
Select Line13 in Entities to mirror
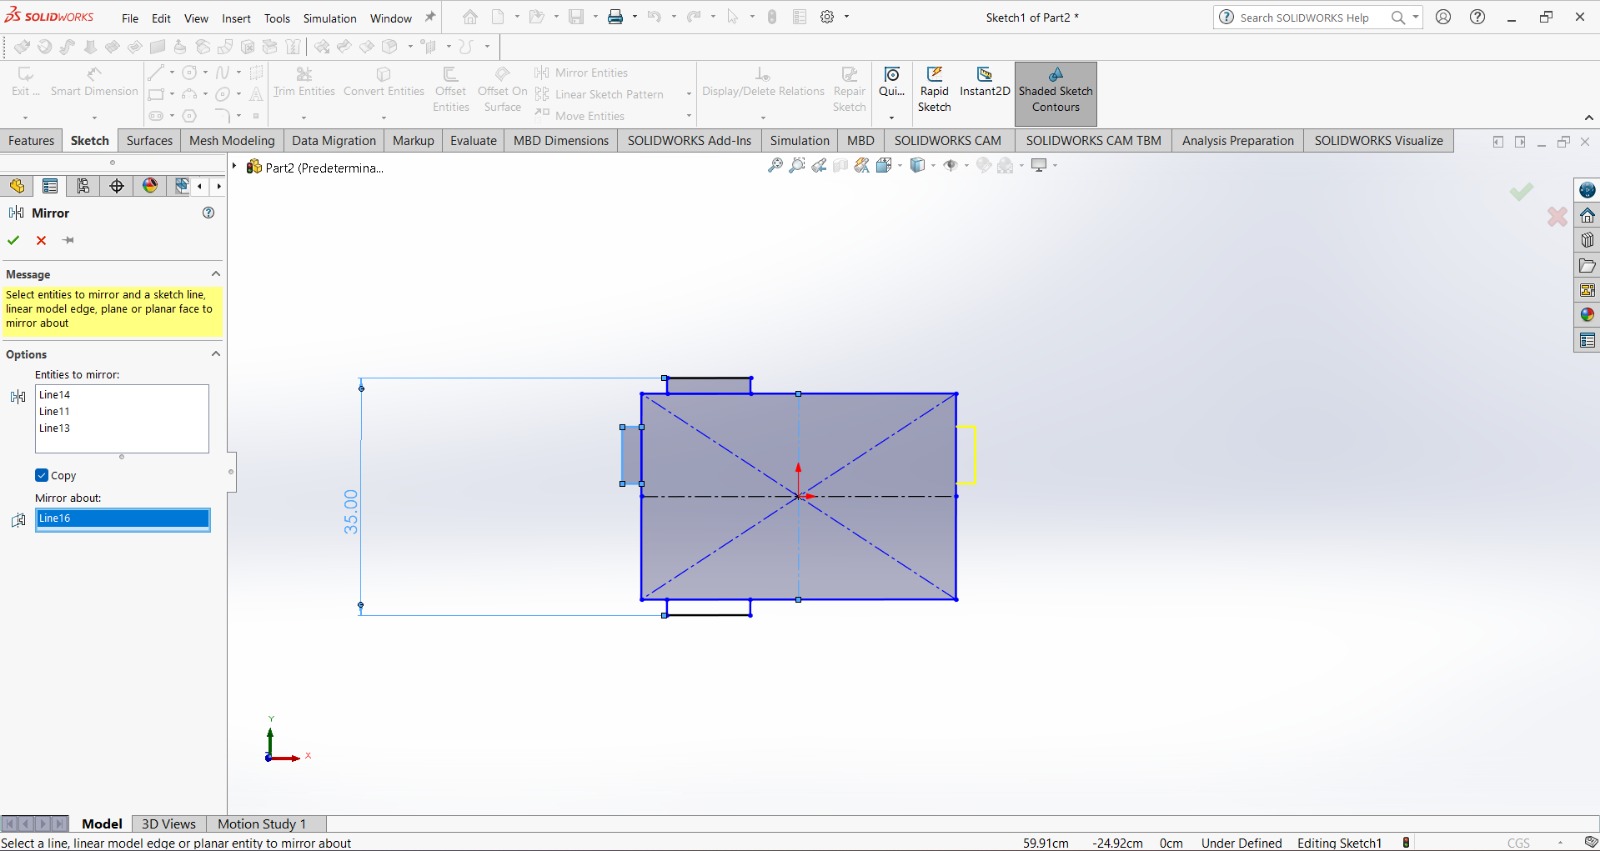(x=55, y=428)
